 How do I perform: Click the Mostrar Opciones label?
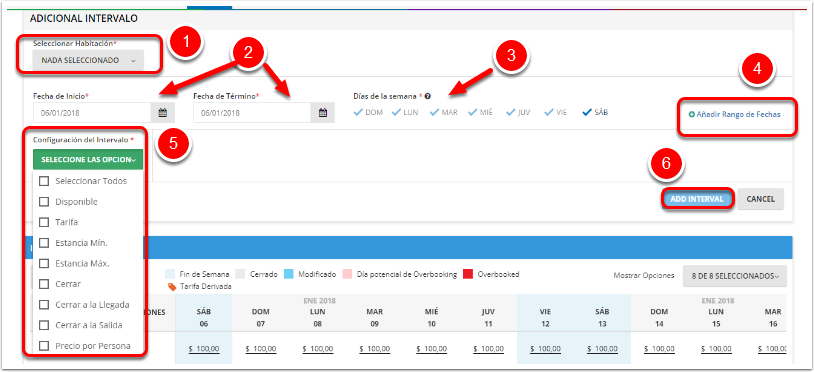(644, 275)
